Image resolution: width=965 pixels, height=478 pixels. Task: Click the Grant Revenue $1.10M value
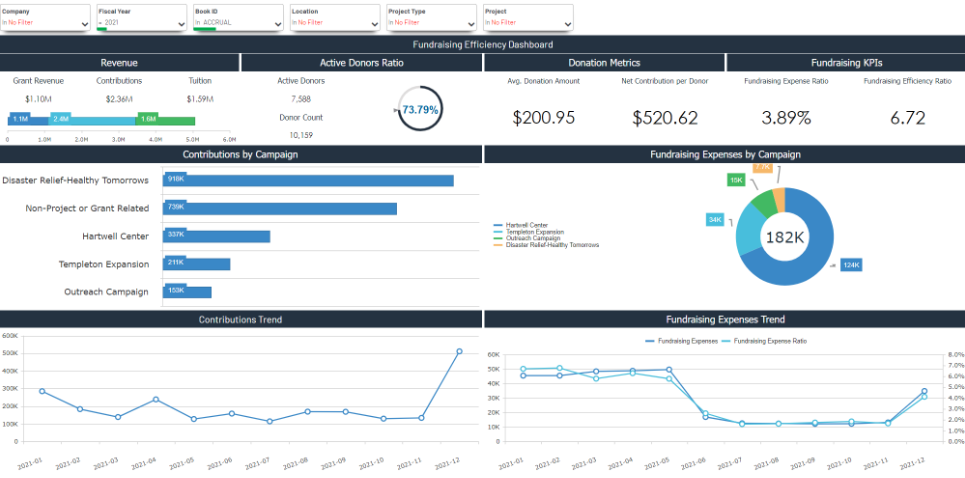[x=38, y=98]
